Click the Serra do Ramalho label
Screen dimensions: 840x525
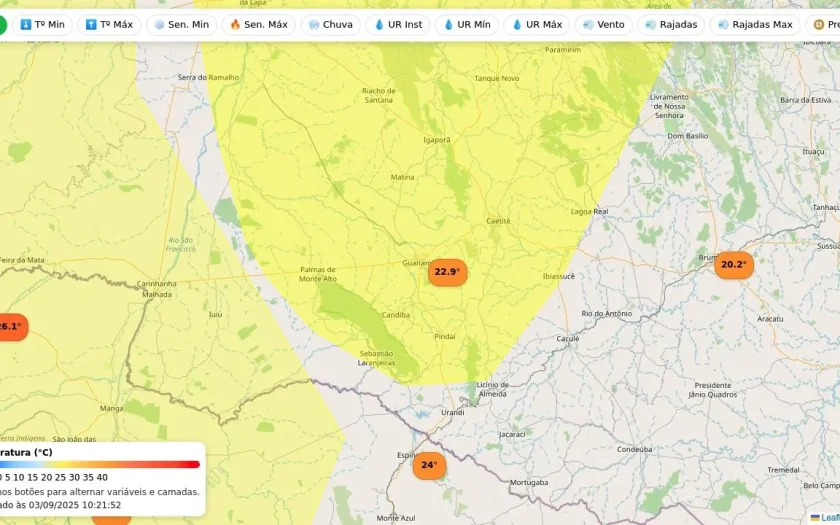(x=208, y=77)
